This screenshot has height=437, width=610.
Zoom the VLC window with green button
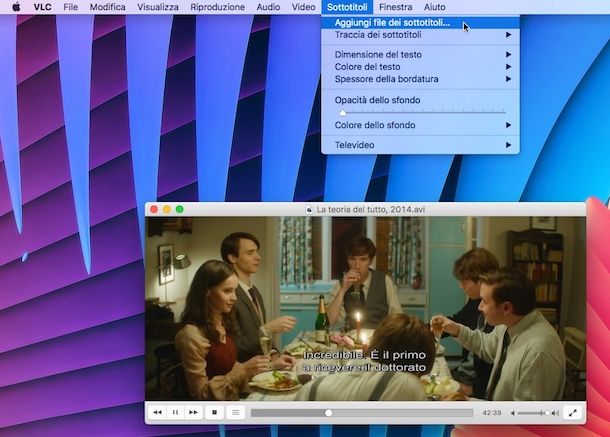[179, 209]
